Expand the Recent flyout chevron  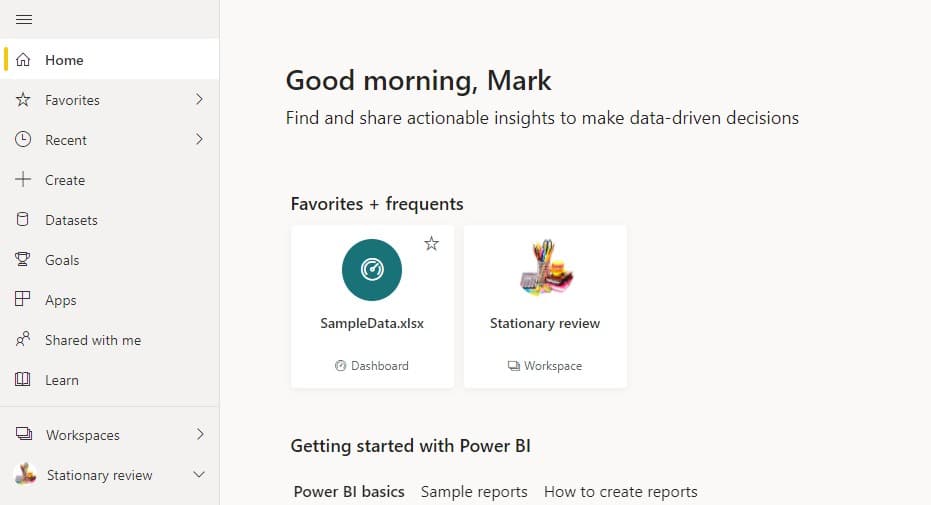pos(200,139)
